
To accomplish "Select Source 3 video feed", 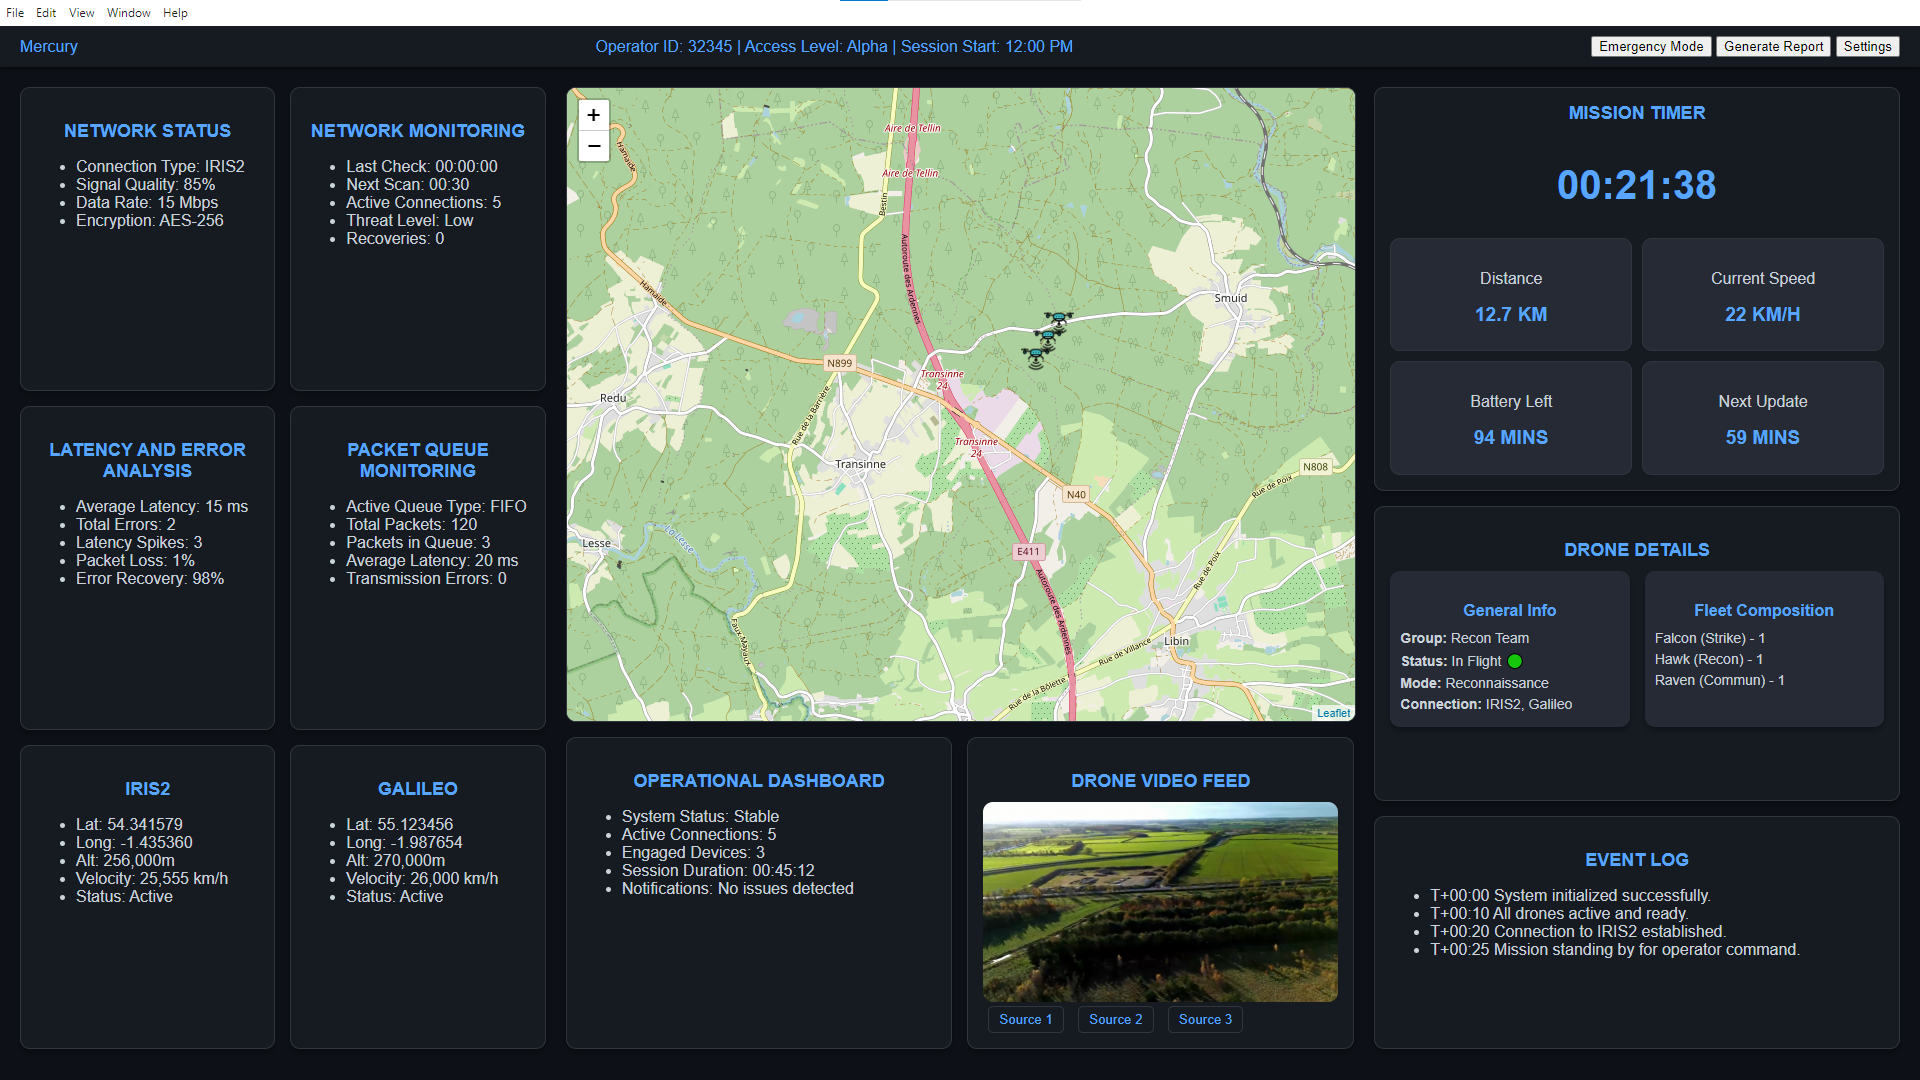I will (x=1205, y=1019).
